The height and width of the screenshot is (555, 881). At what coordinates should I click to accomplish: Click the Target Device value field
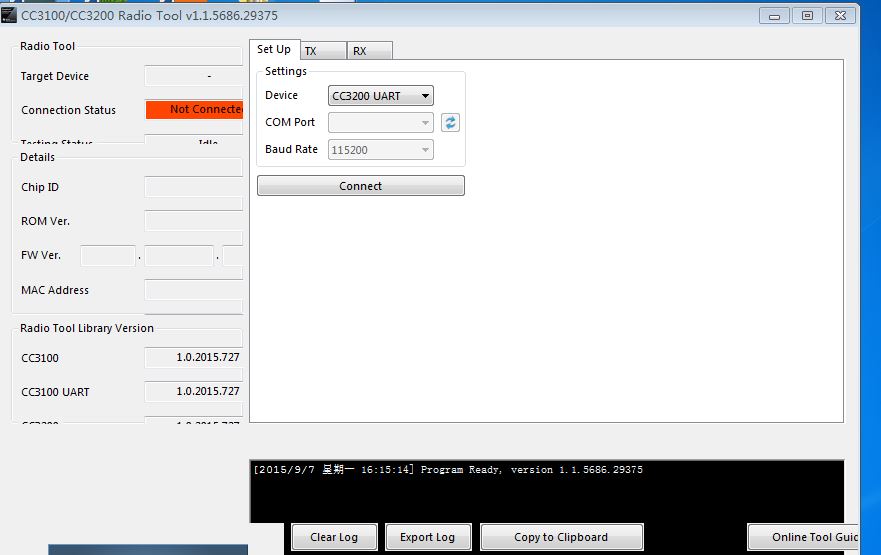click(193, 76)
